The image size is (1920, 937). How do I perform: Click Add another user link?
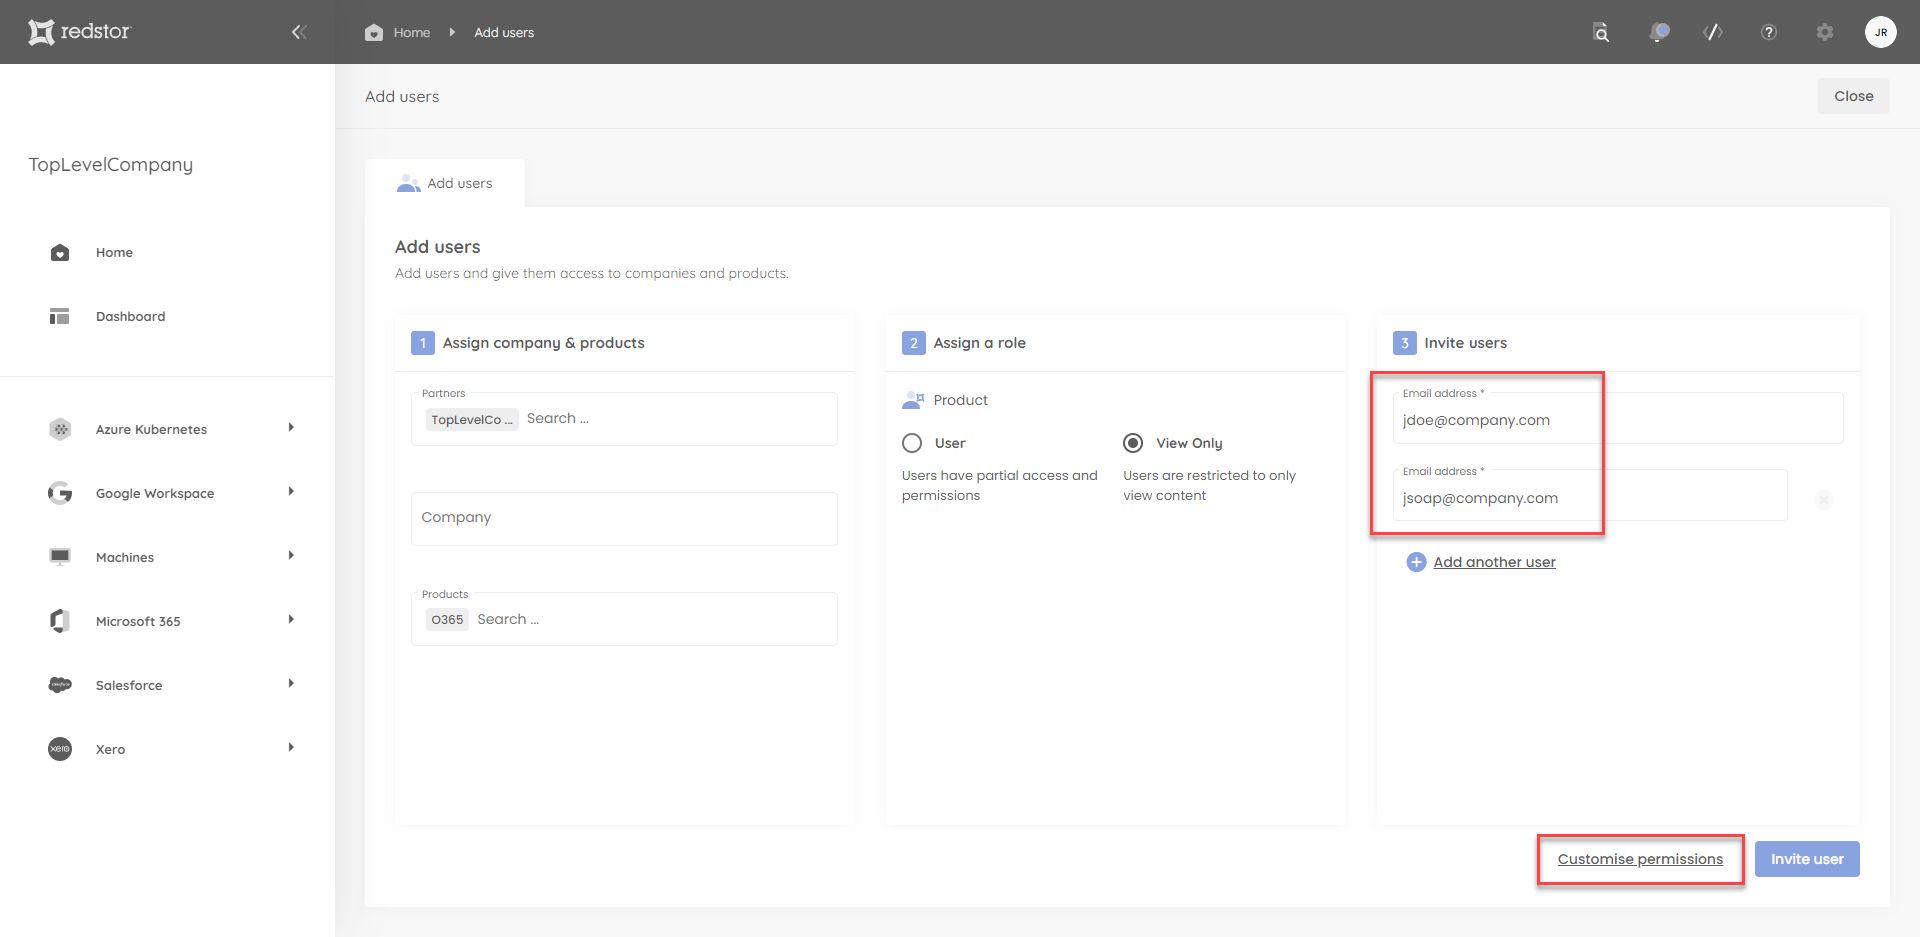click(x=1494, y=562)
